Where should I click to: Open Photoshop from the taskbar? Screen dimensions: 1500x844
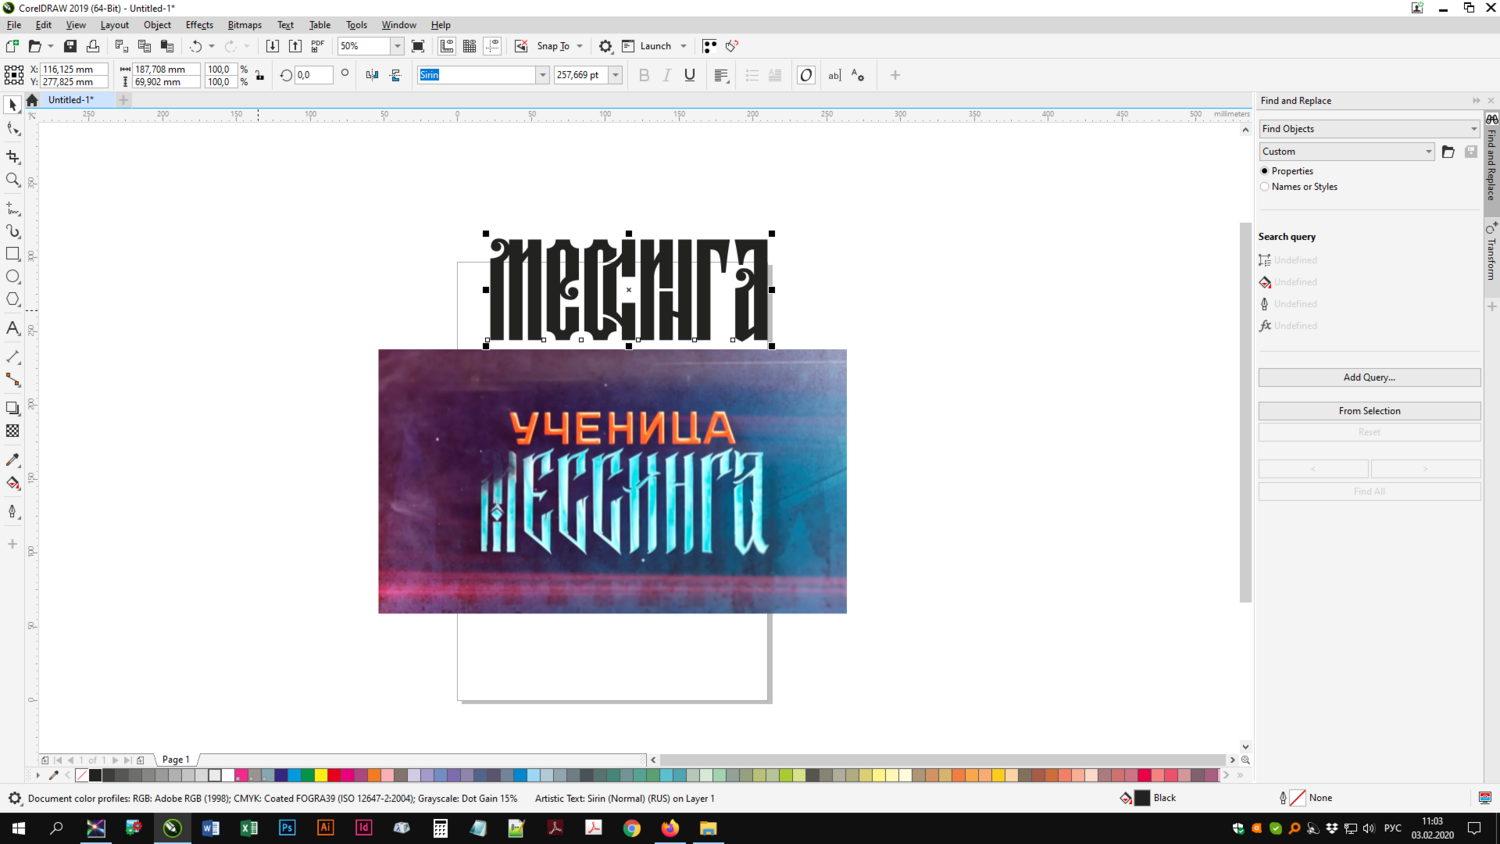pos(287,828)
